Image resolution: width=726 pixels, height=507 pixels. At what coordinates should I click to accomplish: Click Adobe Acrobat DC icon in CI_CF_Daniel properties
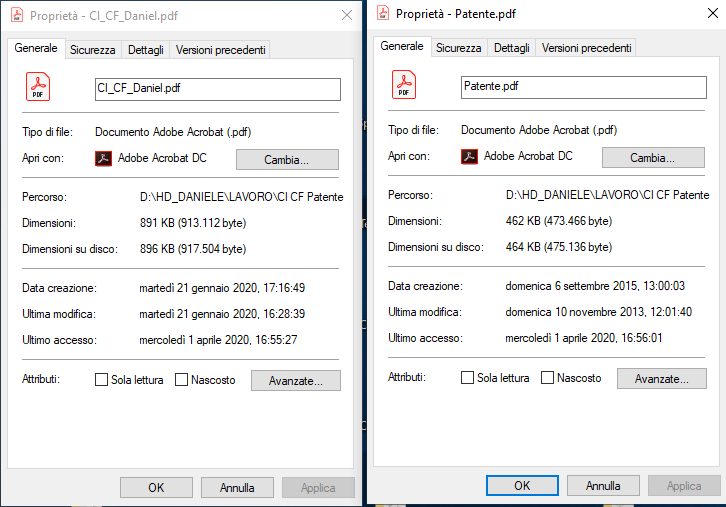pos(103,158)
